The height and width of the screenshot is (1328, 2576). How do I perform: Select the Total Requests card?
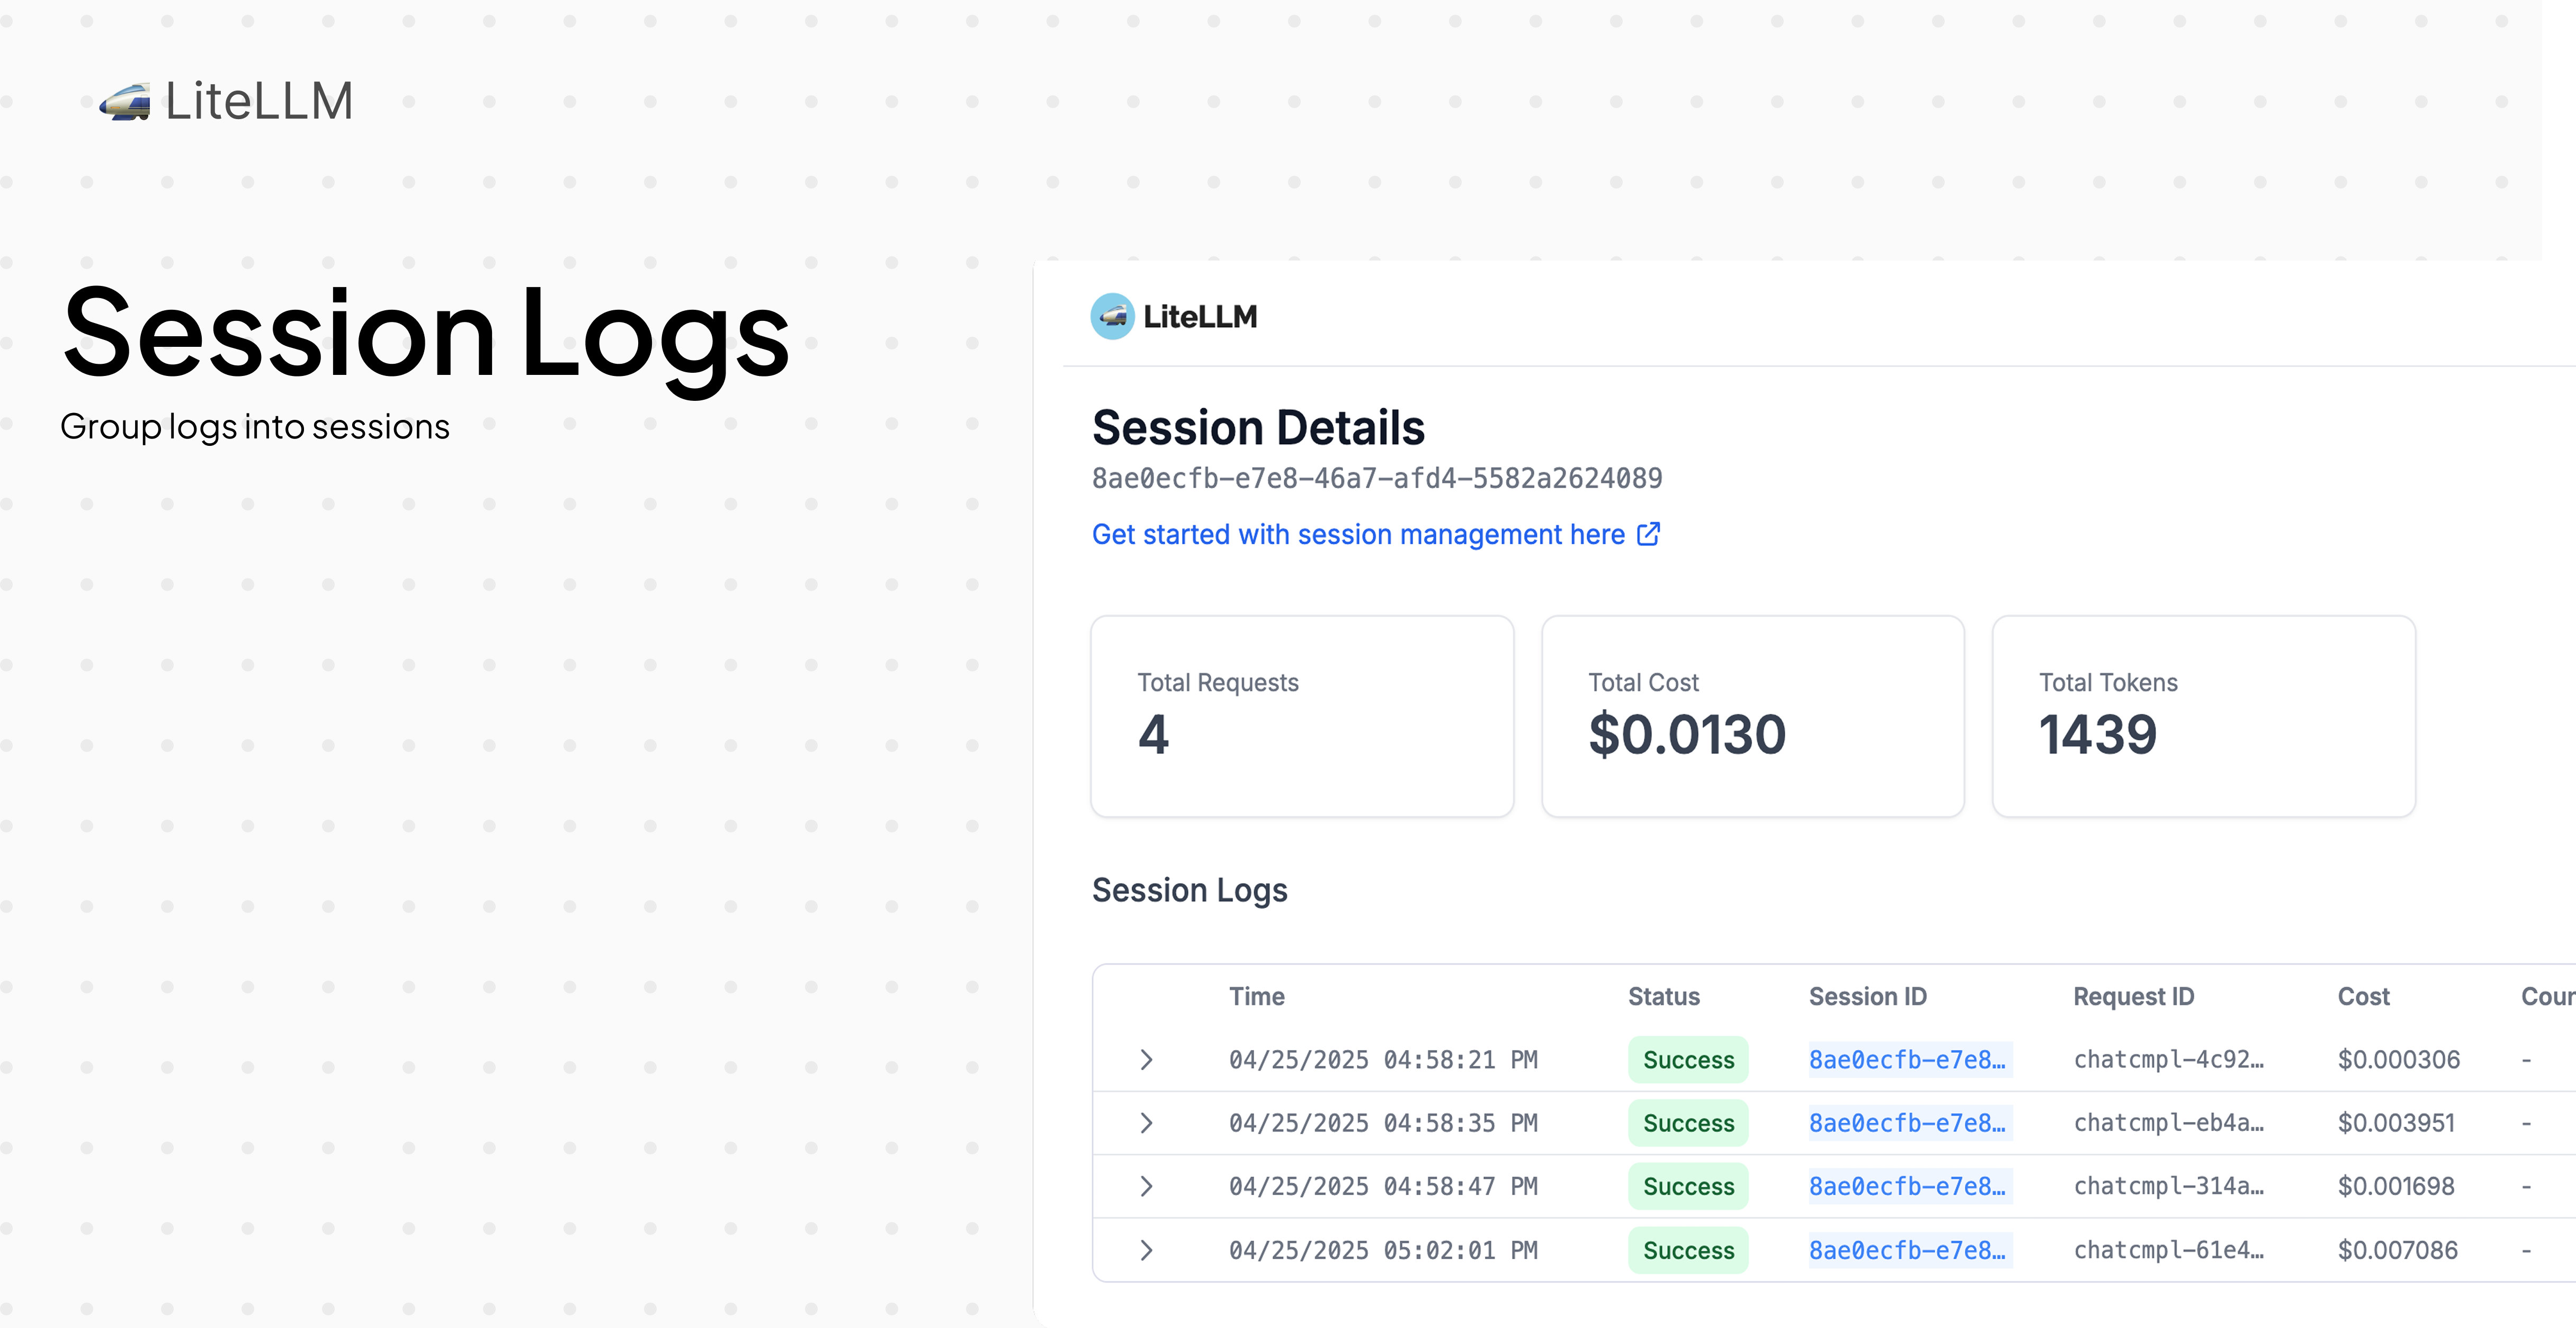pyautogui.click(x=1301, y=716)
